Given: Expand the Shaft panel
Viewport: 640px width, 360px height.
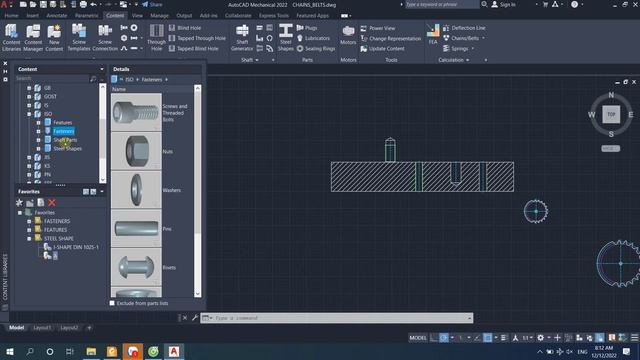Looking at the screenshot, I should click(x=249, y=60).
